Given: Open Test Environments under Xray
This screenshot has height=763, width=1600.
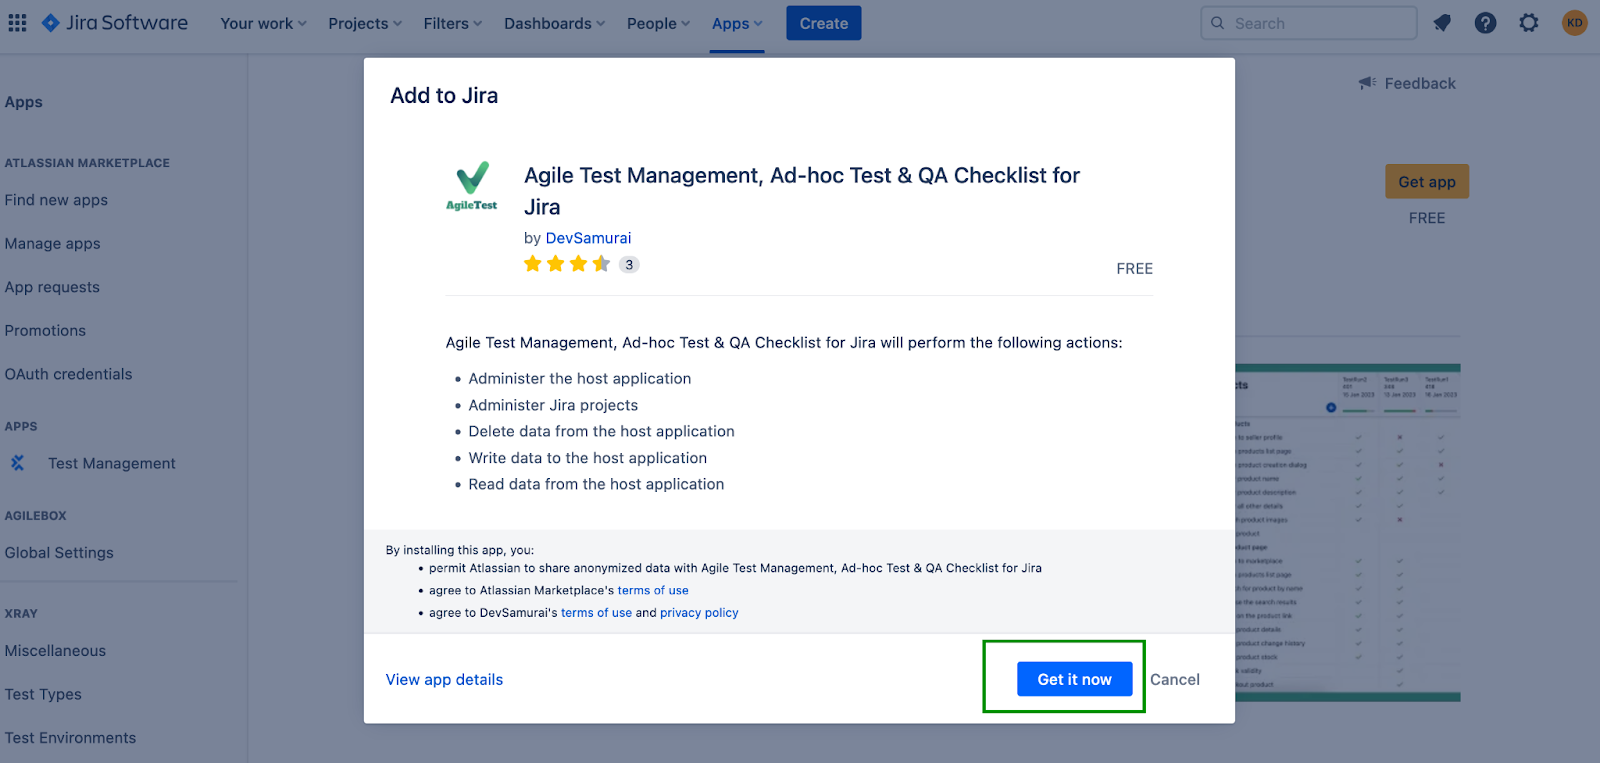Looking at the screenshot, I should (70, 738).
